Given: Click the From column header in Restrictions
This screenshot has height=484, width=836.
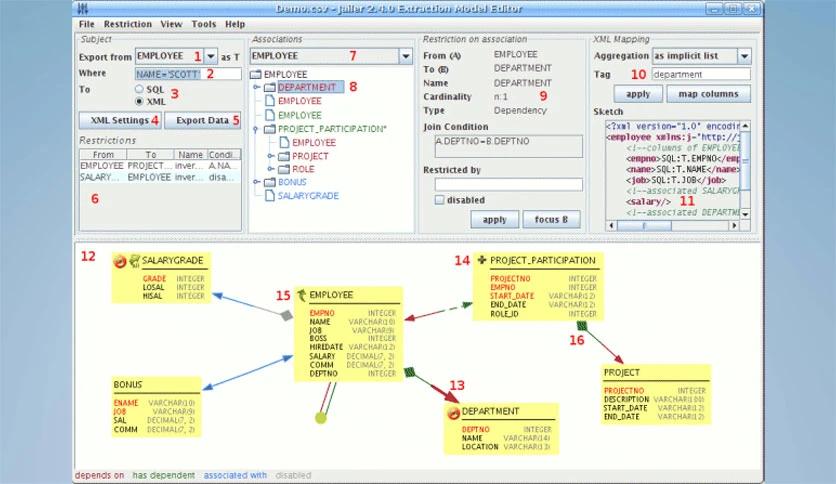Looking at the screenshot, I should [103, 155].
